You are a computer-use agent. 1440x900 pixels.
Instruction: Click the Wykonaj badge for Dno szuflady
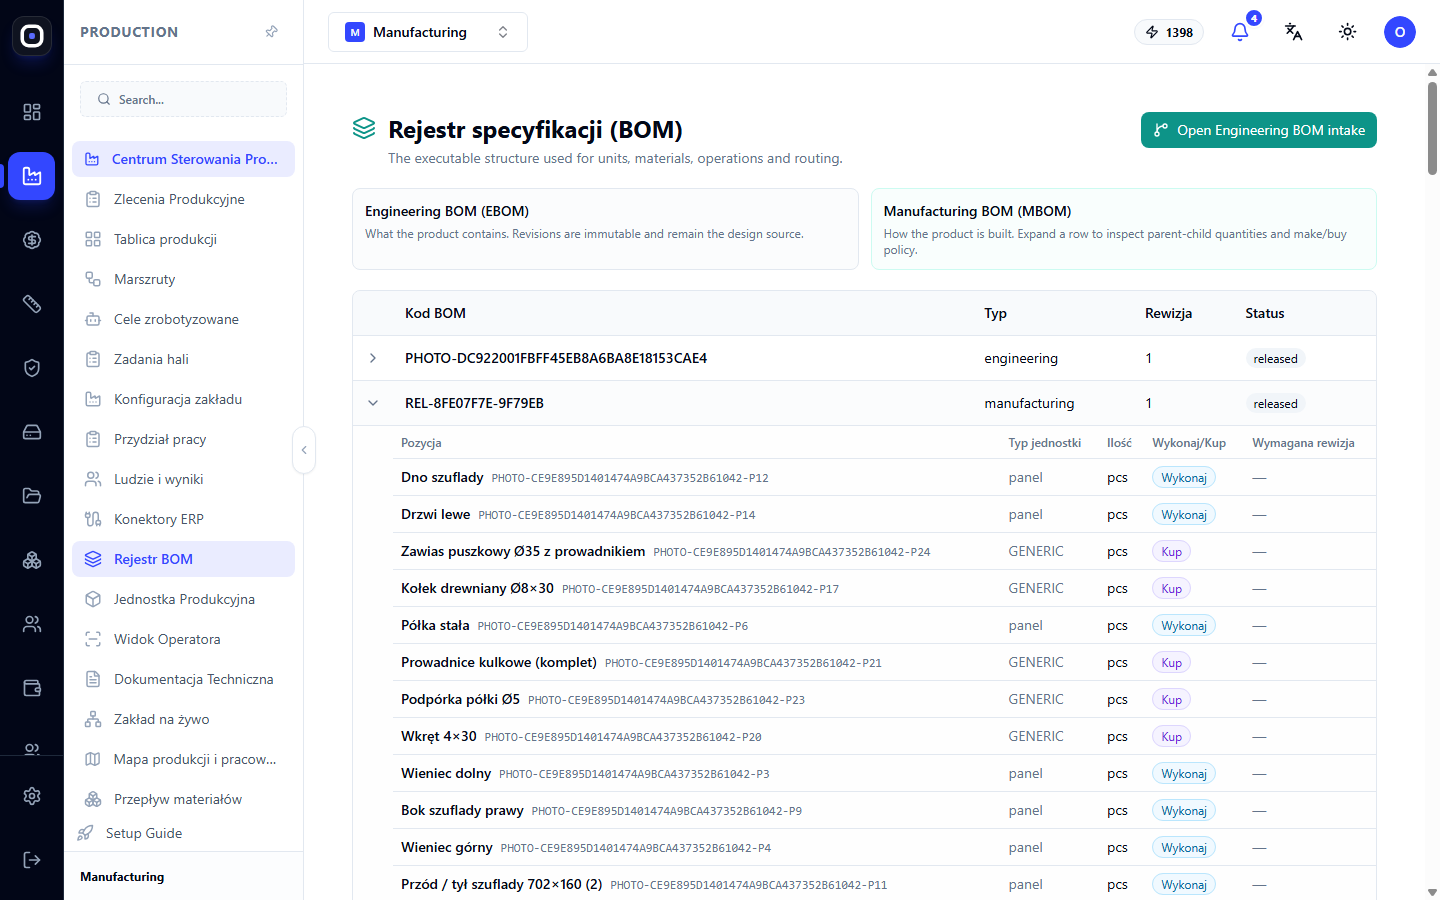(x=1184, y=478)
